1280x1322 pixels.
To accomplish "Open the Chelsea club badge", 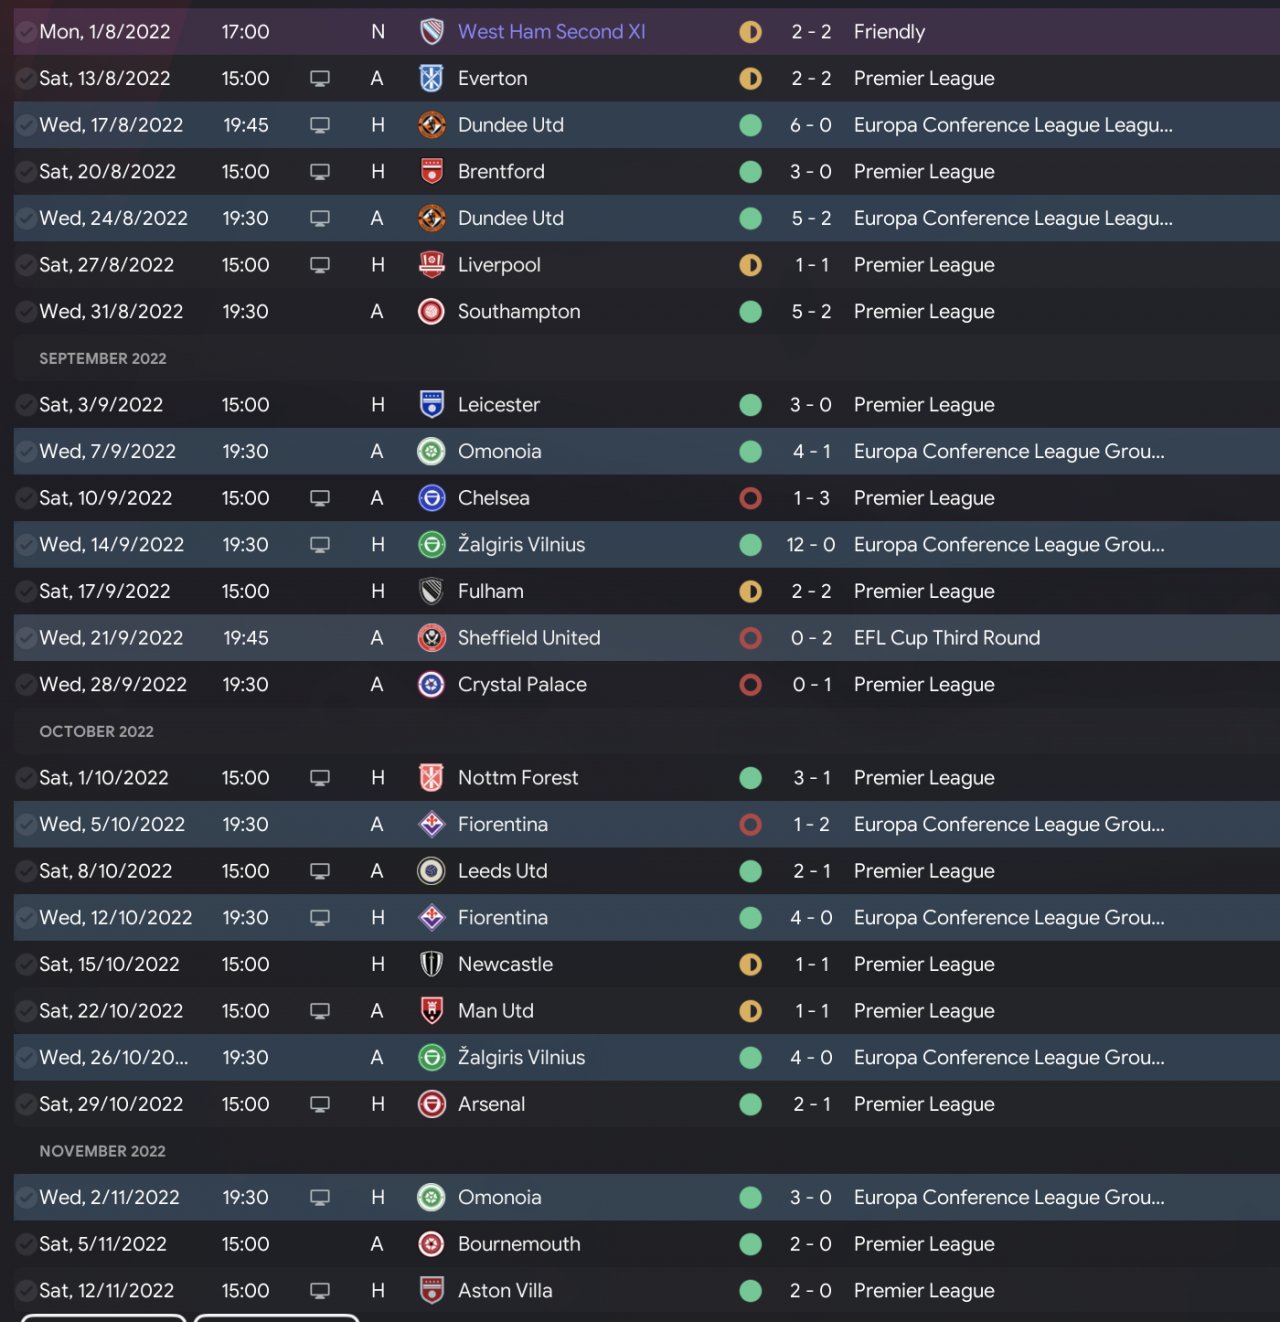I will (x=431, y=498).
